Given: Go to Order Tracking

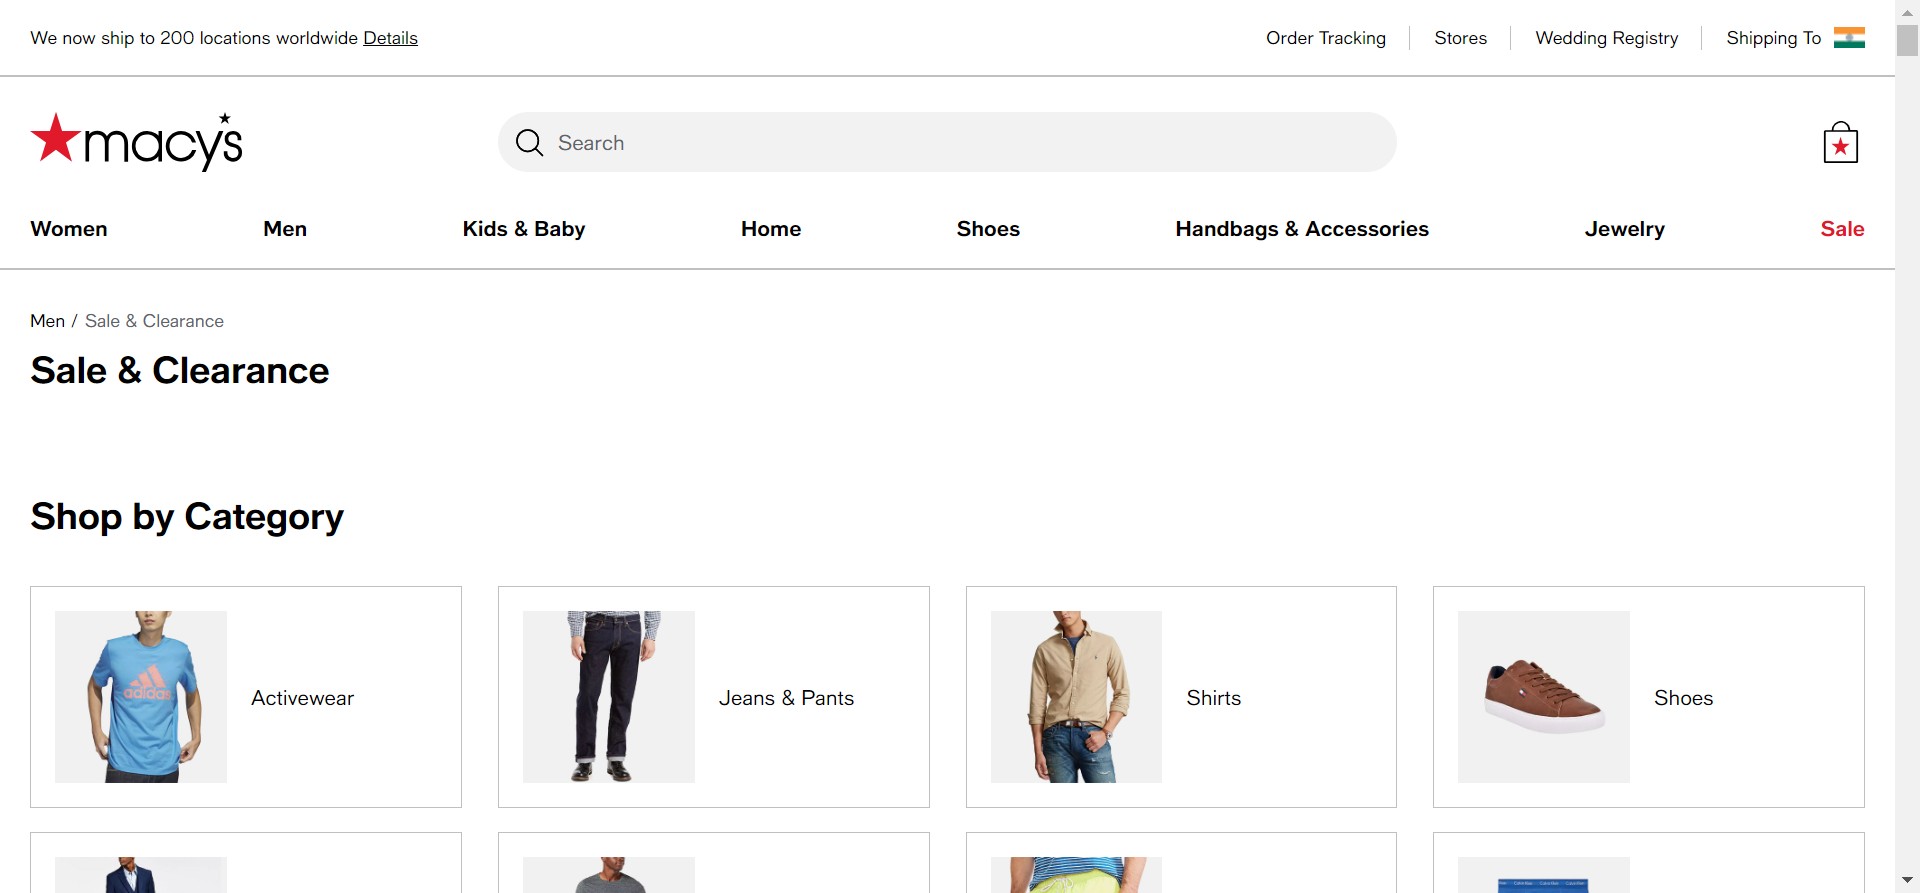Looking at the screenshot, I should [1325, 38].
